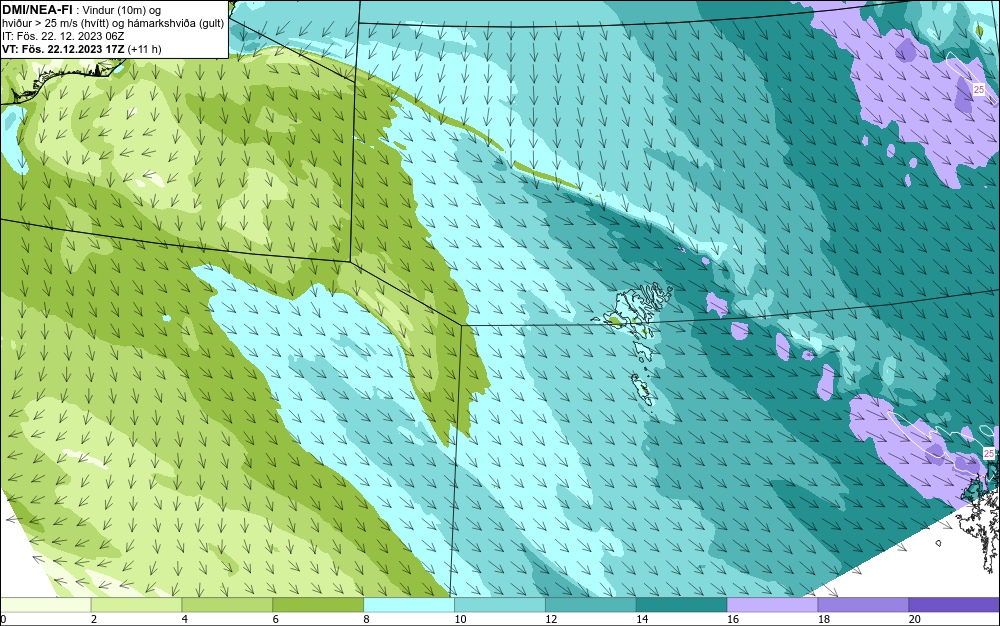Click the initial time "IT: Fös. 22. 12. 2023 06Z"
This screenshot has width=1000, height=626.
point(63,36)
